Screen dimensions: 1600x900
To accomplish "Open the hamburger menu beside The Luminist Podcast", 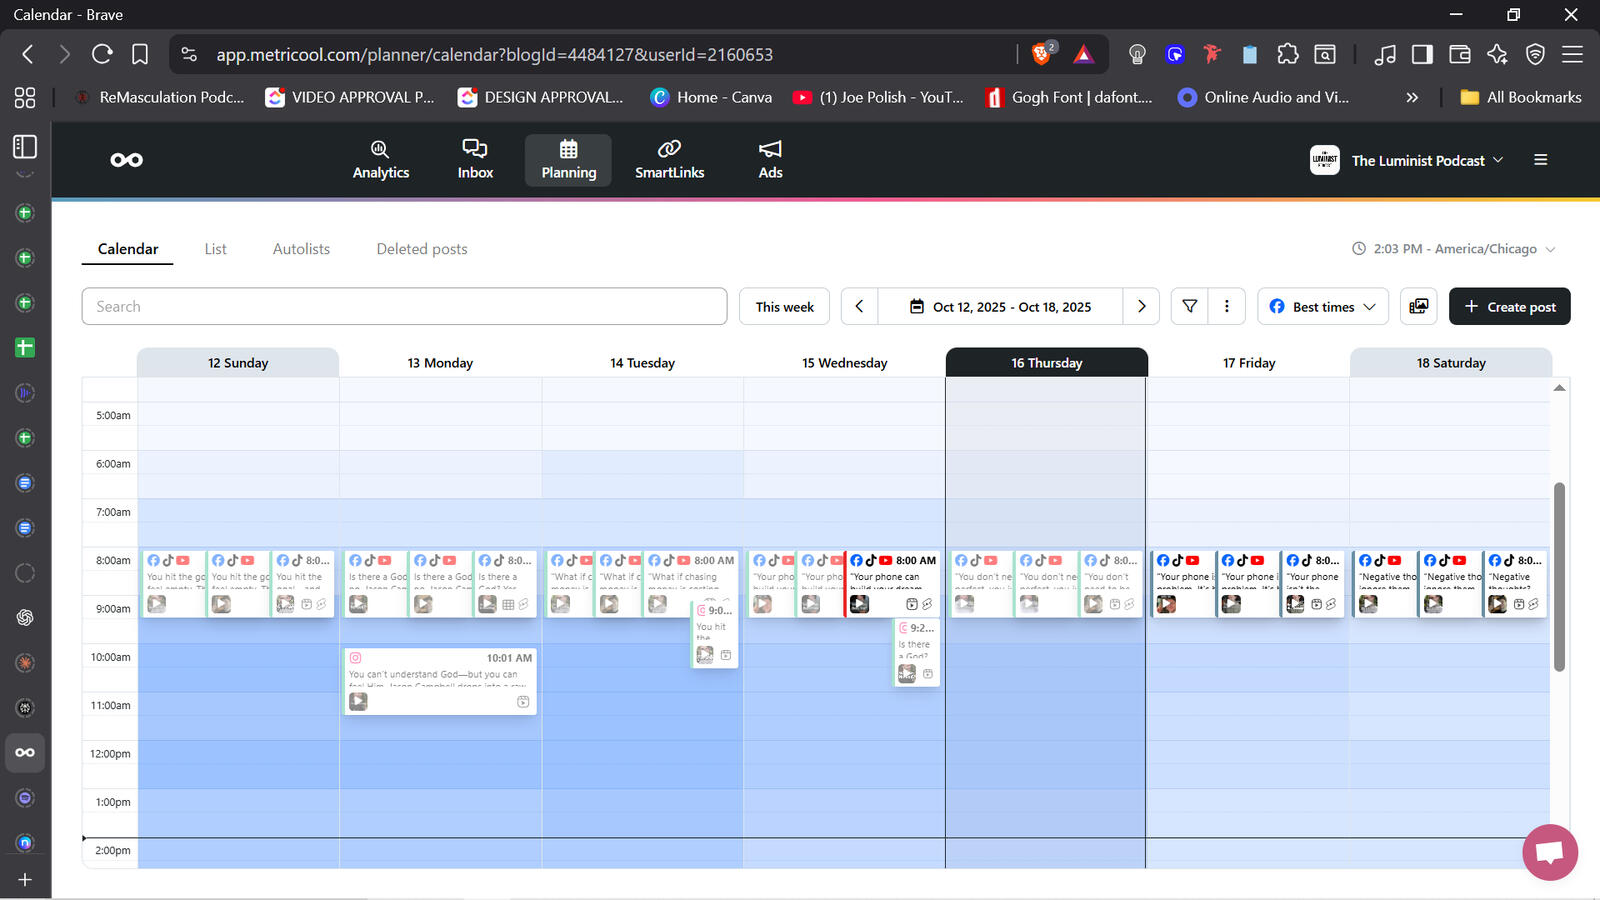I will [1540, 160].
